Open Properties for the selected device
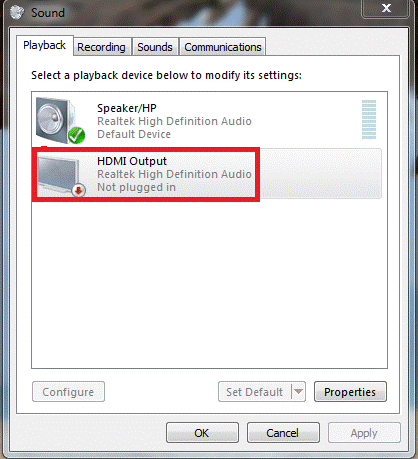 coord(350,392)
